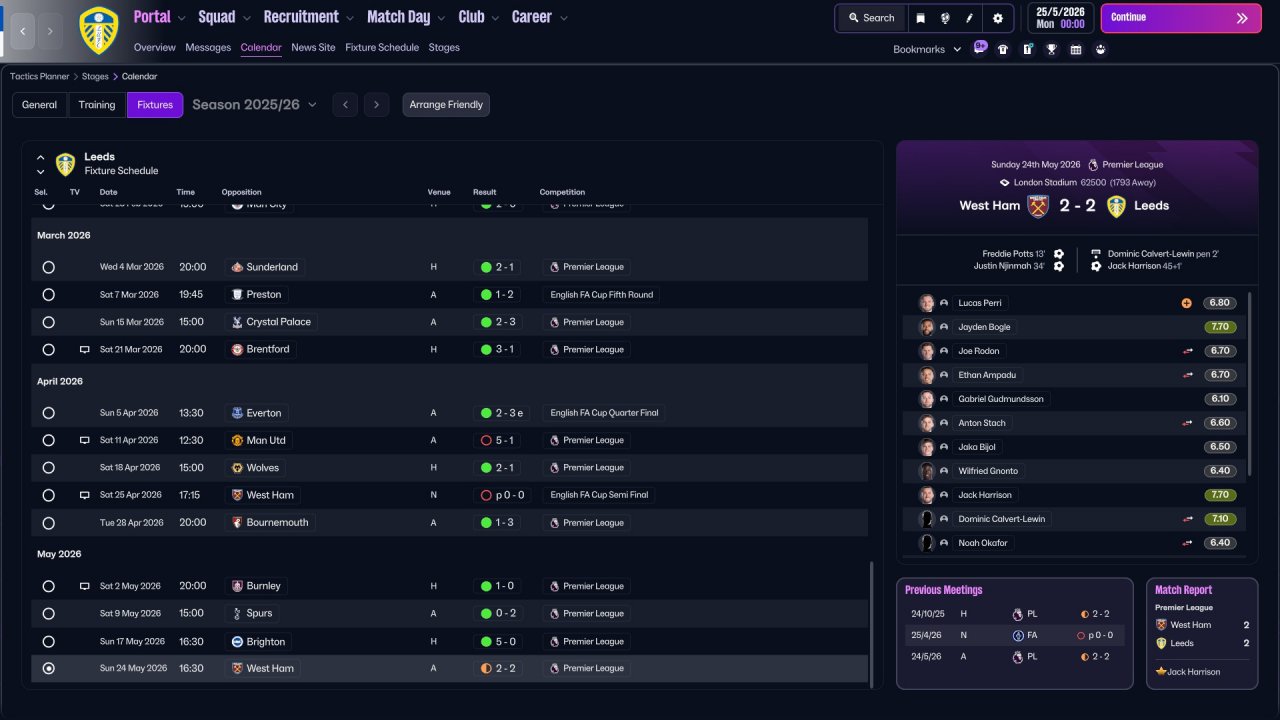Expand the Bookmarks dropdown
The height and width of the screenshot is (720, 1280).
click(x=927, y=49)
